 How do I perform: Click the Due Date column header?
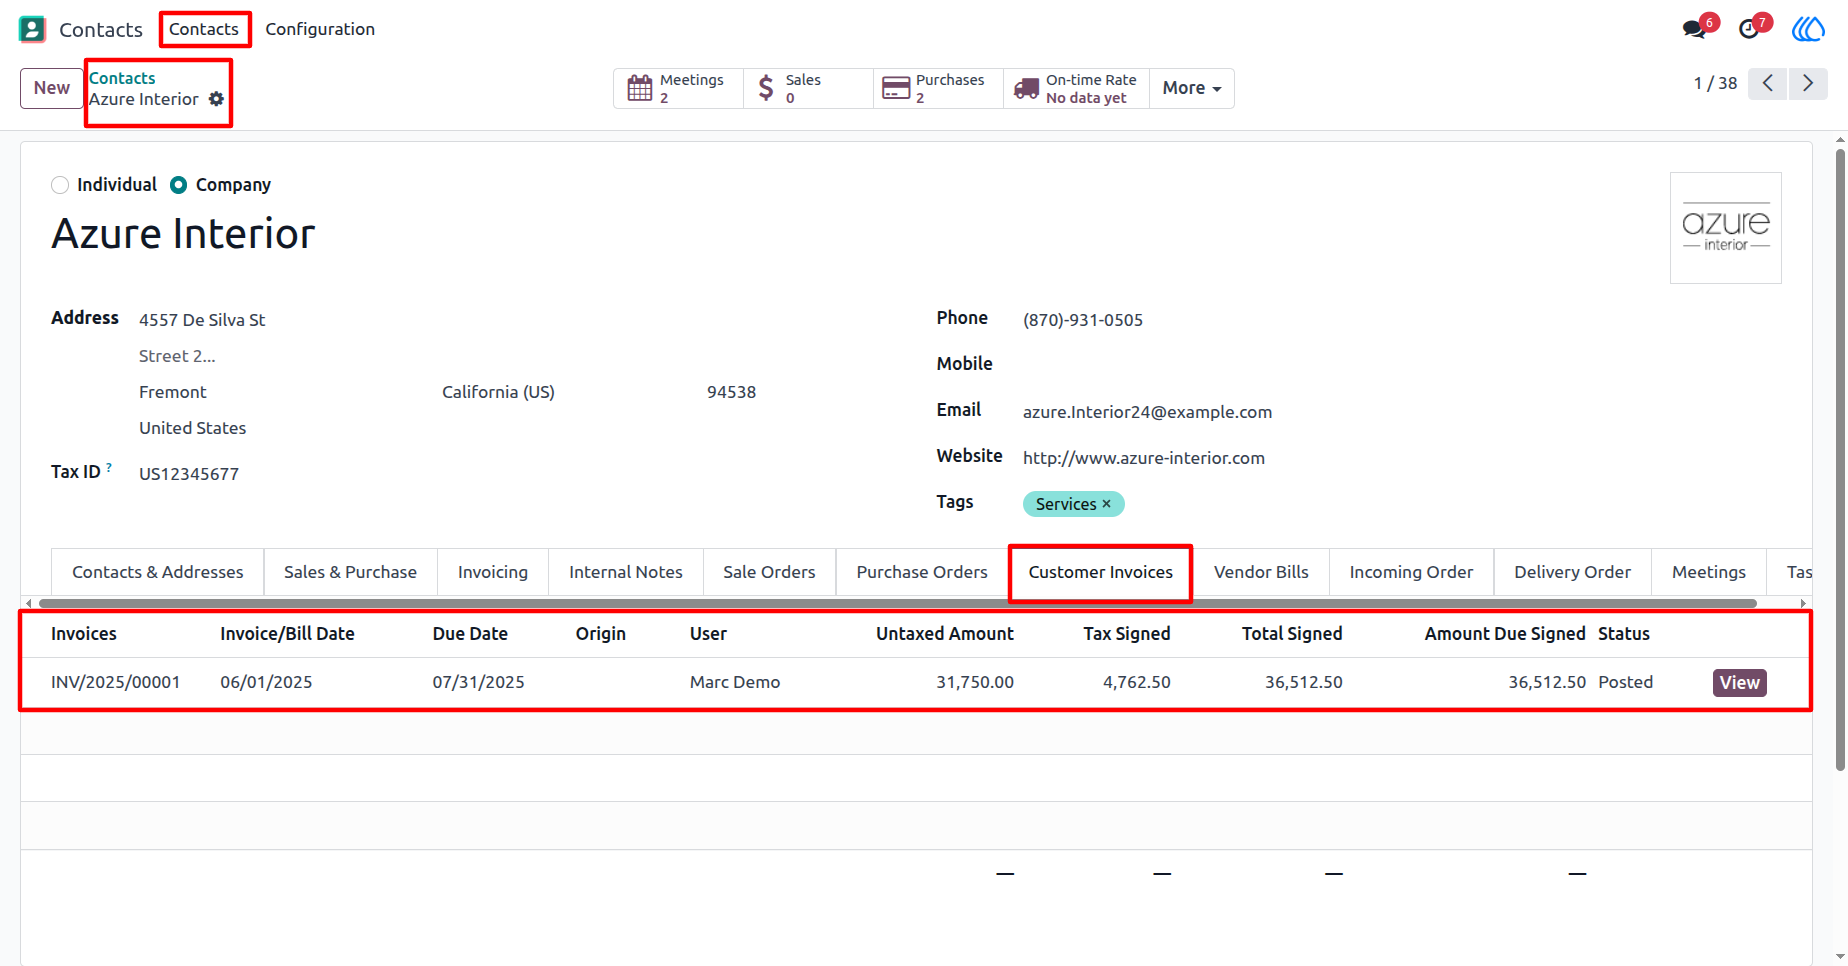[470, 634]
